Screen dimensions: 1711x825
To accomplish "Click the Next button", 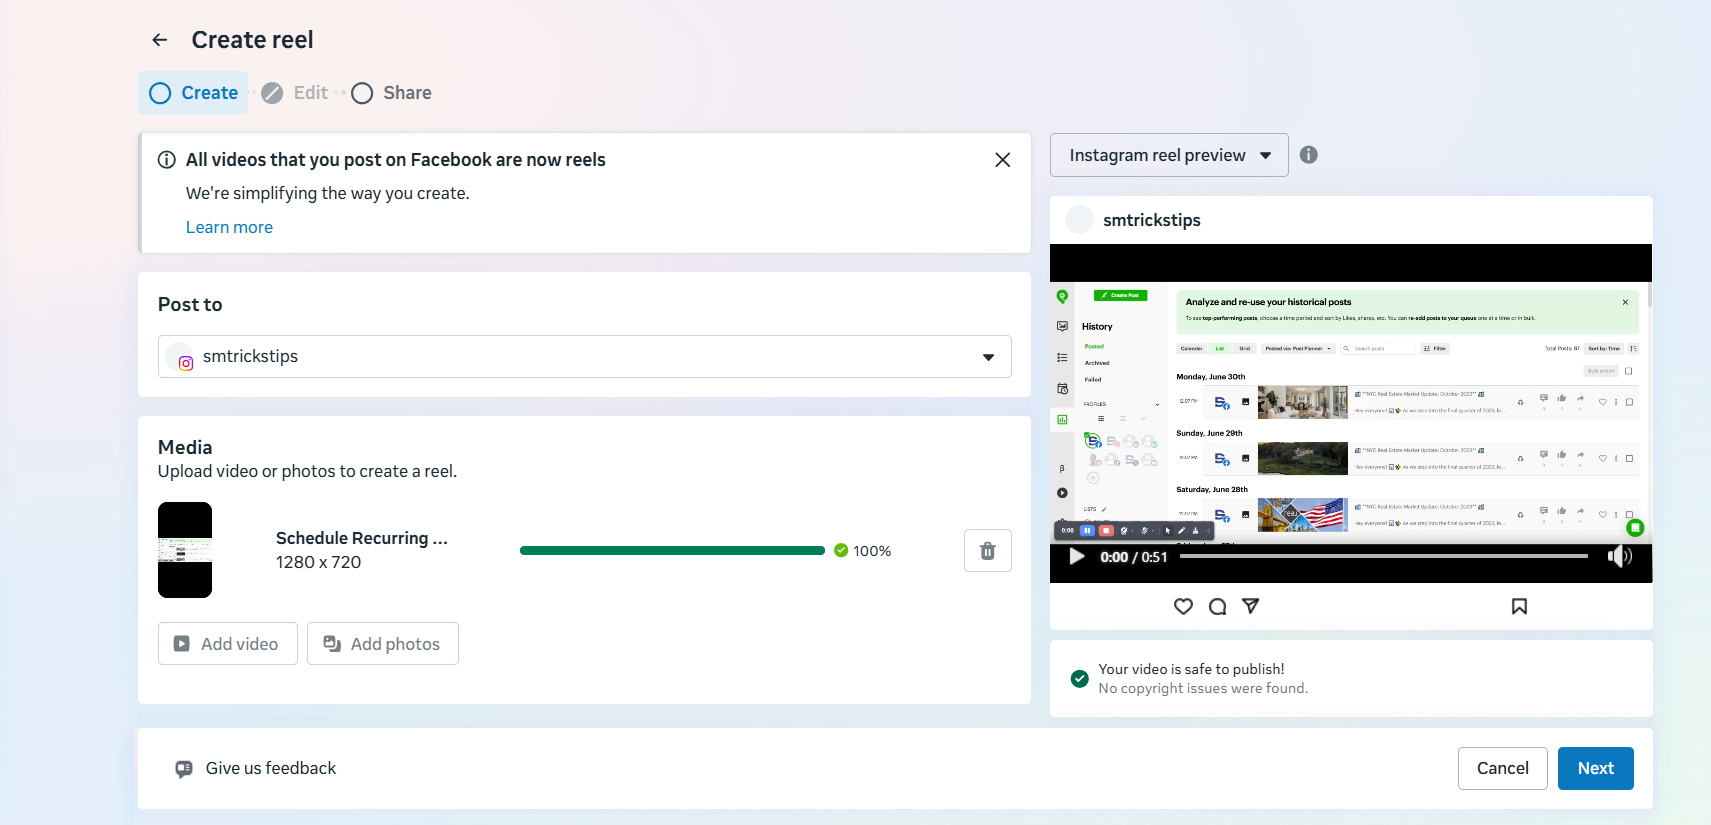I will (x=1595, y=768).
